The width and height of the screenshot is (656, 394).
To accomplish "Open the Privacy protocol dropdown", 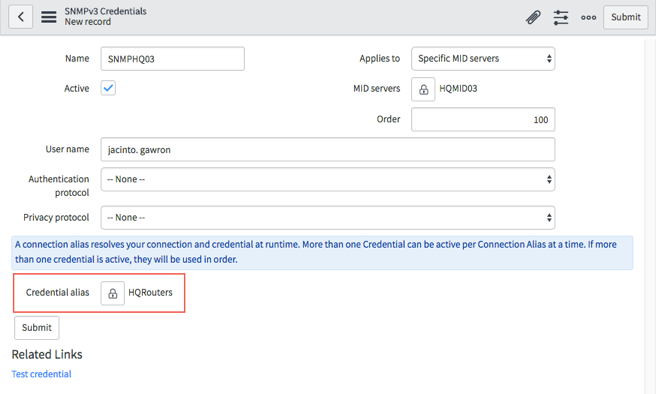I will coord(328,217).
